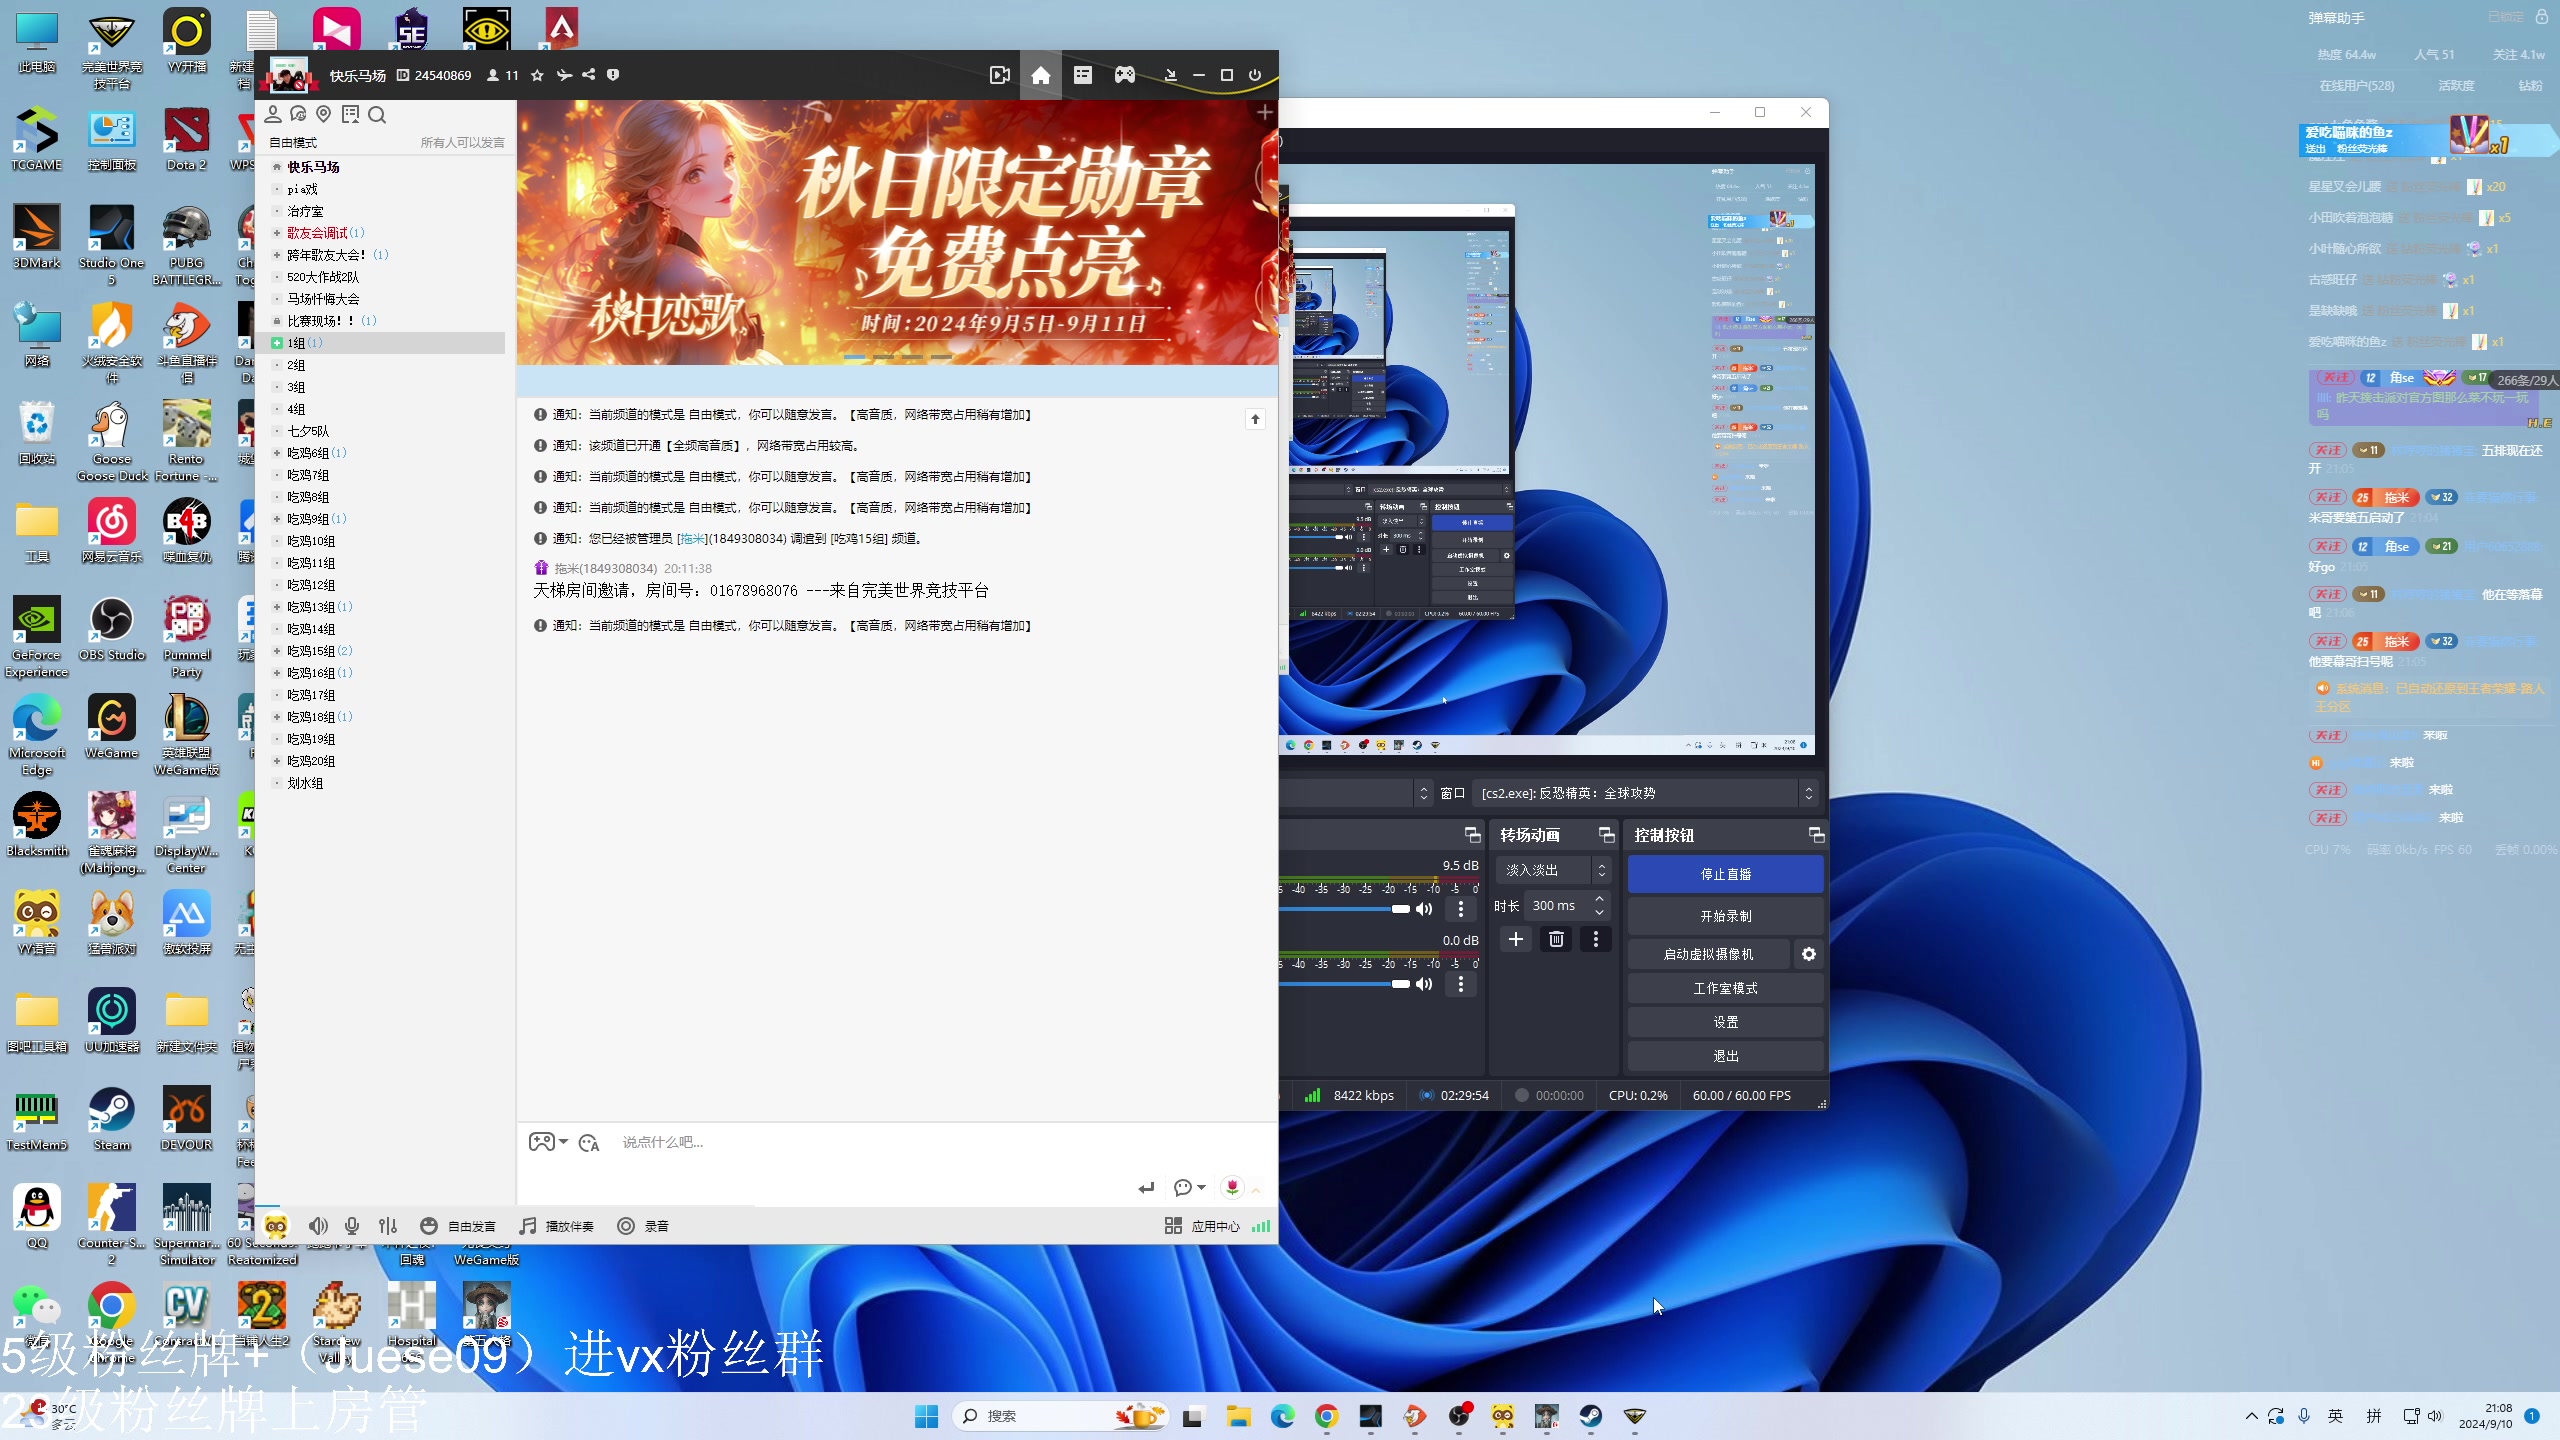Open the channel notice board icon
Image resolution: width=2560 pixels, height=1440 pixels.
[350, 115]
